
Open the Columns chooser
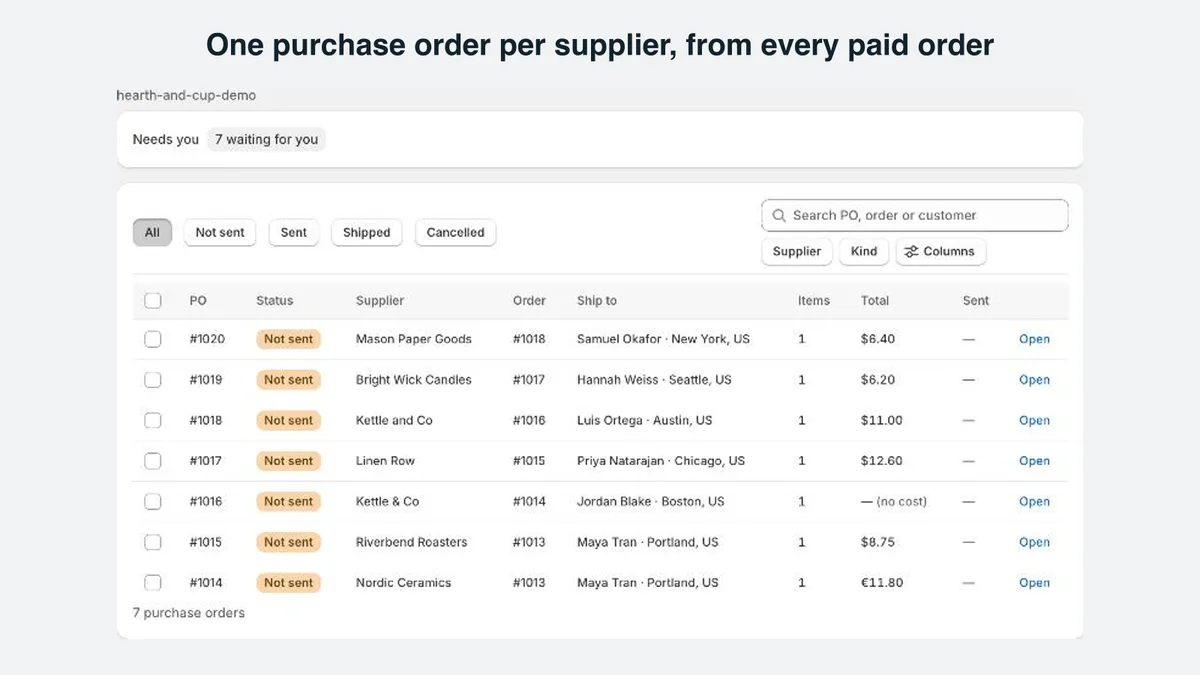coord(941,252)
